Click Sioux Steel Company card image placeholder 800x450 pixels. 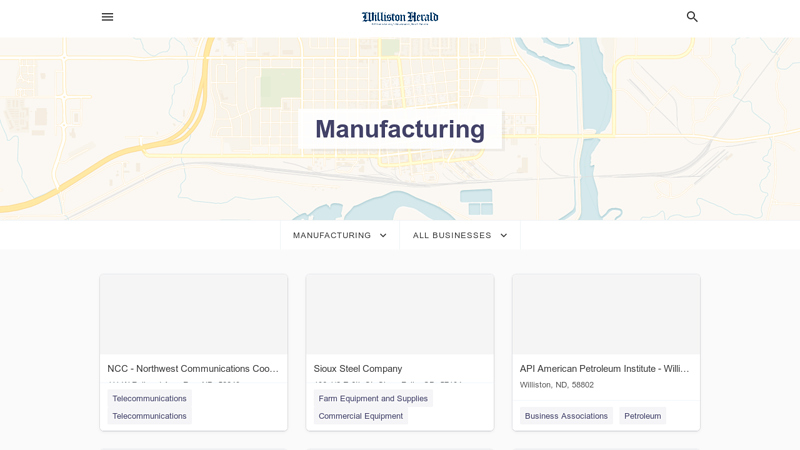tap(400, 314)
